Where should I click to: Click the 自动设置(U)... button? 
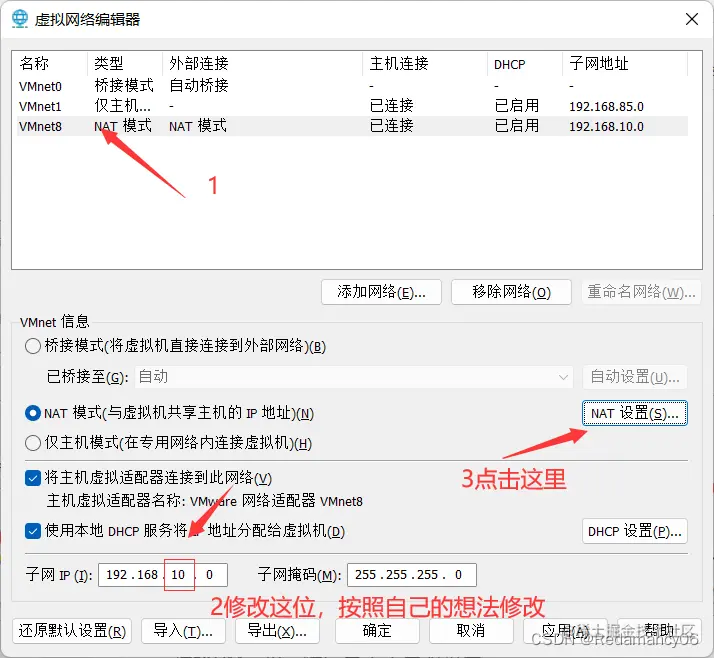(635, 377)
